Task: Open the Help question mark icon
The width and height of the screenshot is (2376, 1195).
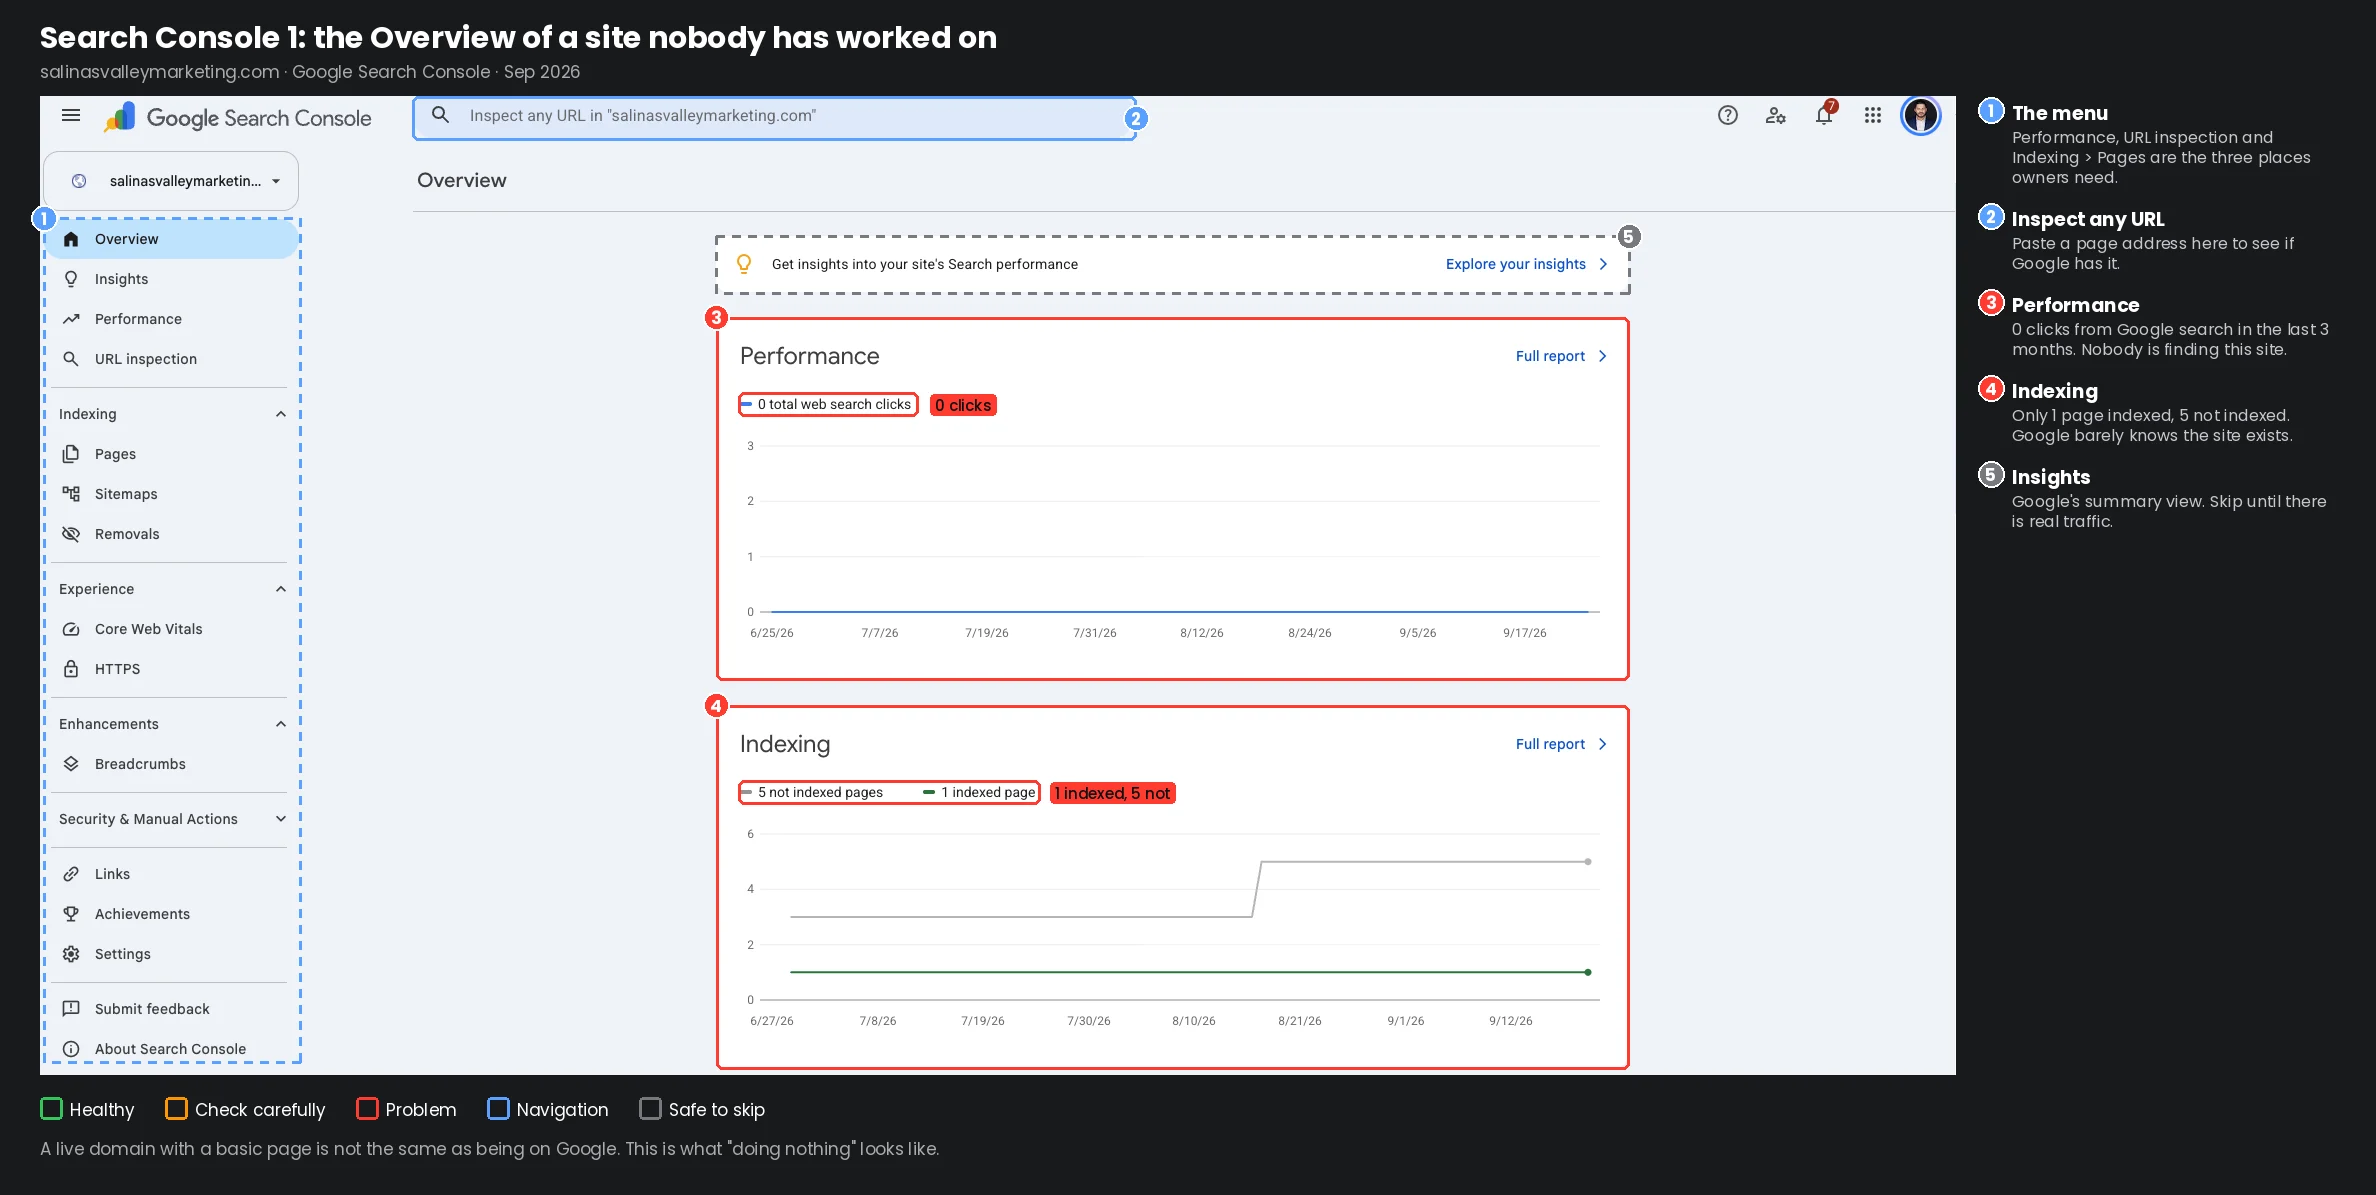Action: click(x=1728, y=116)
